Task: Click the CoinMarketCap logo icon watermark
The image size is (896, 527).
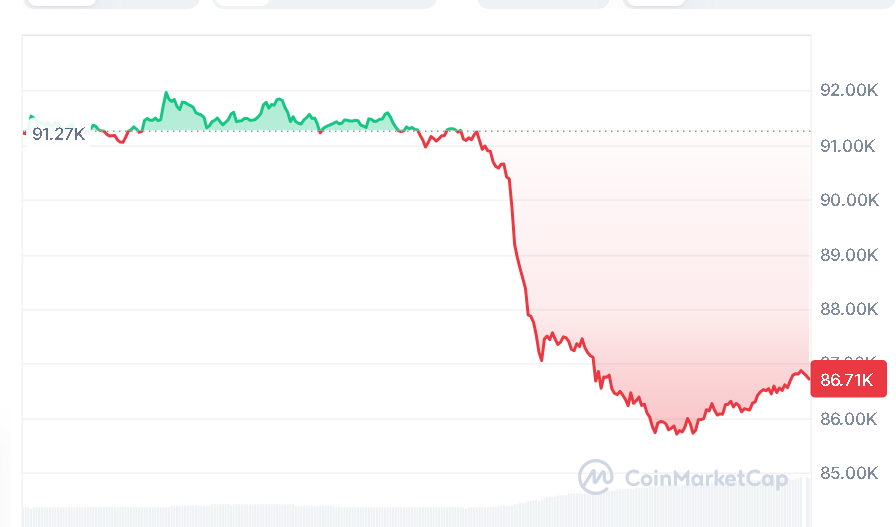Action: [x=596, y=477]
